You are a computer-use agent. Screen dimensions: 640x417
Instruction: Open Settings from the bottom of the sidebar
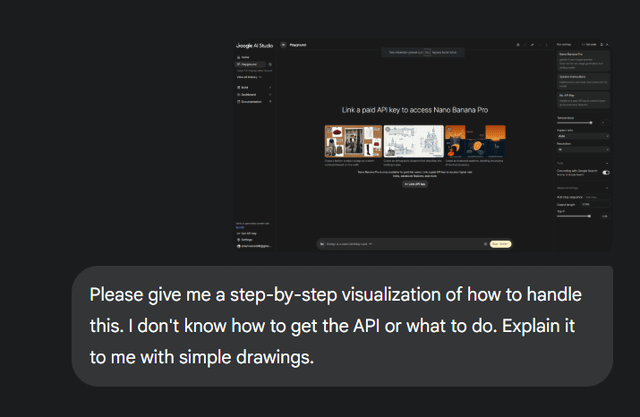[x=247, y=240]
